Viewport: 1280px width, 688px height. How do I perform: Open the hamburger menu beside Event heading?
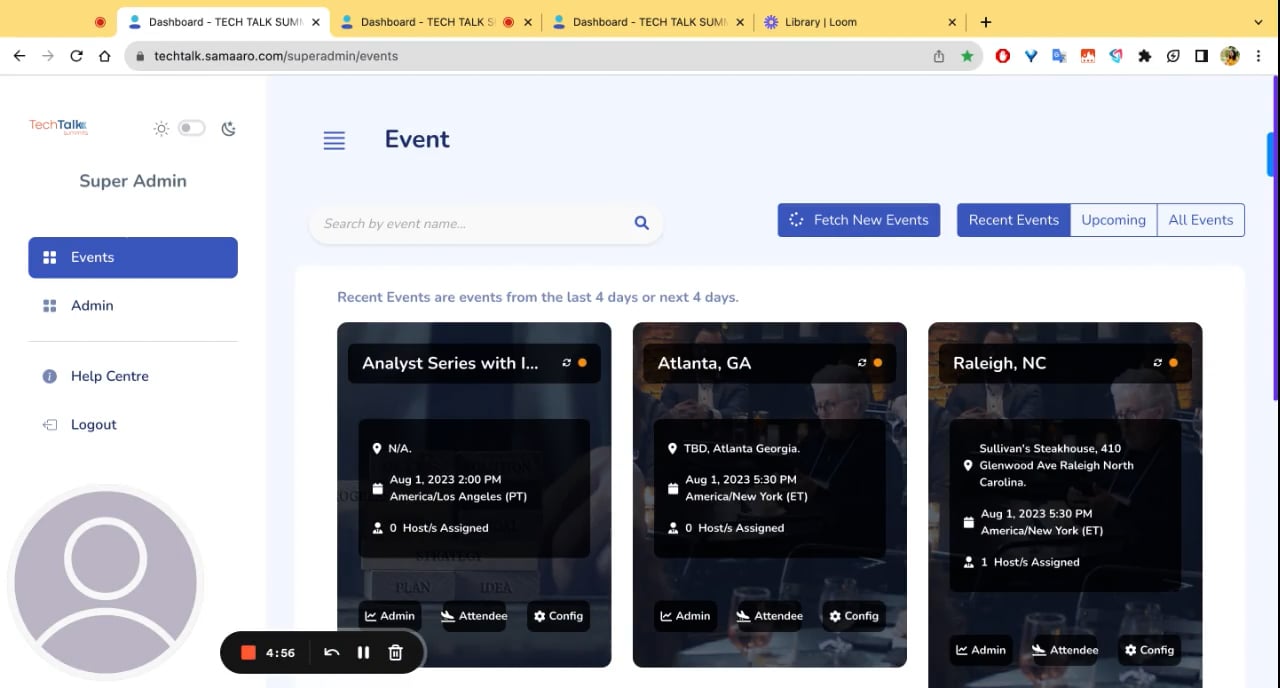[334, 141]
